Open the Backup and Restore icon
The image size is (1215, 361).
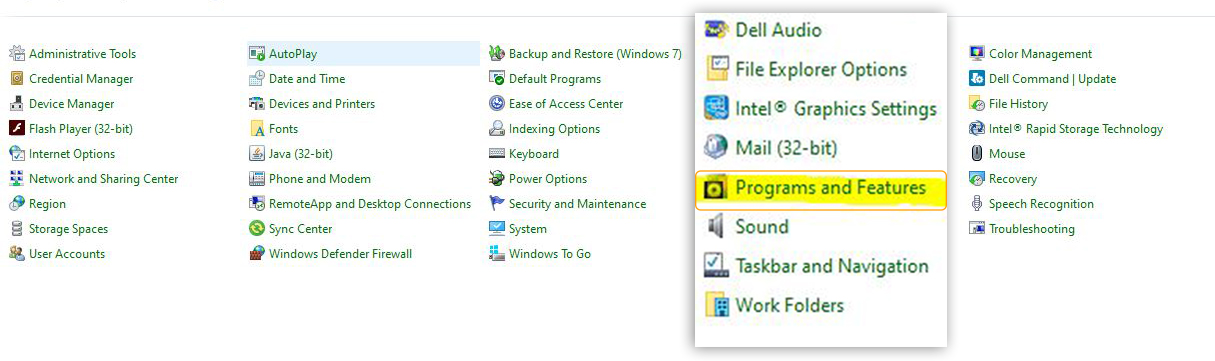point(497,54)
